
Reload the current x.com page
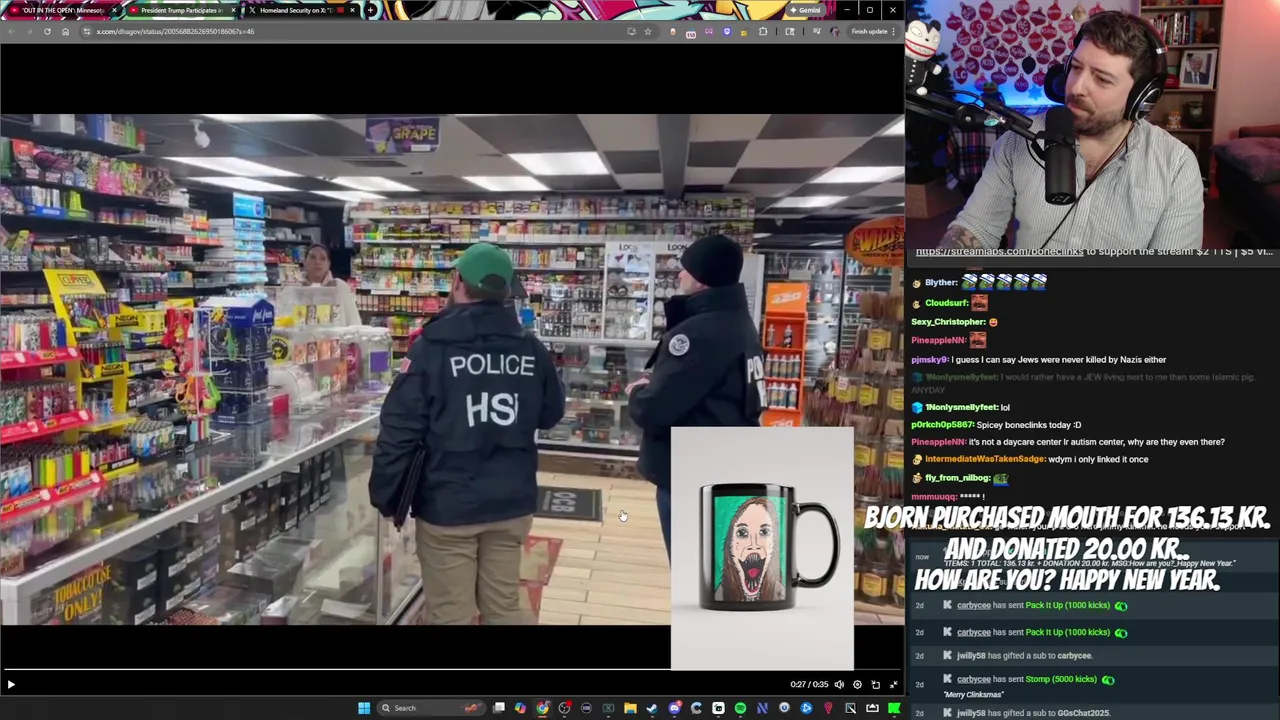[47, 31]
